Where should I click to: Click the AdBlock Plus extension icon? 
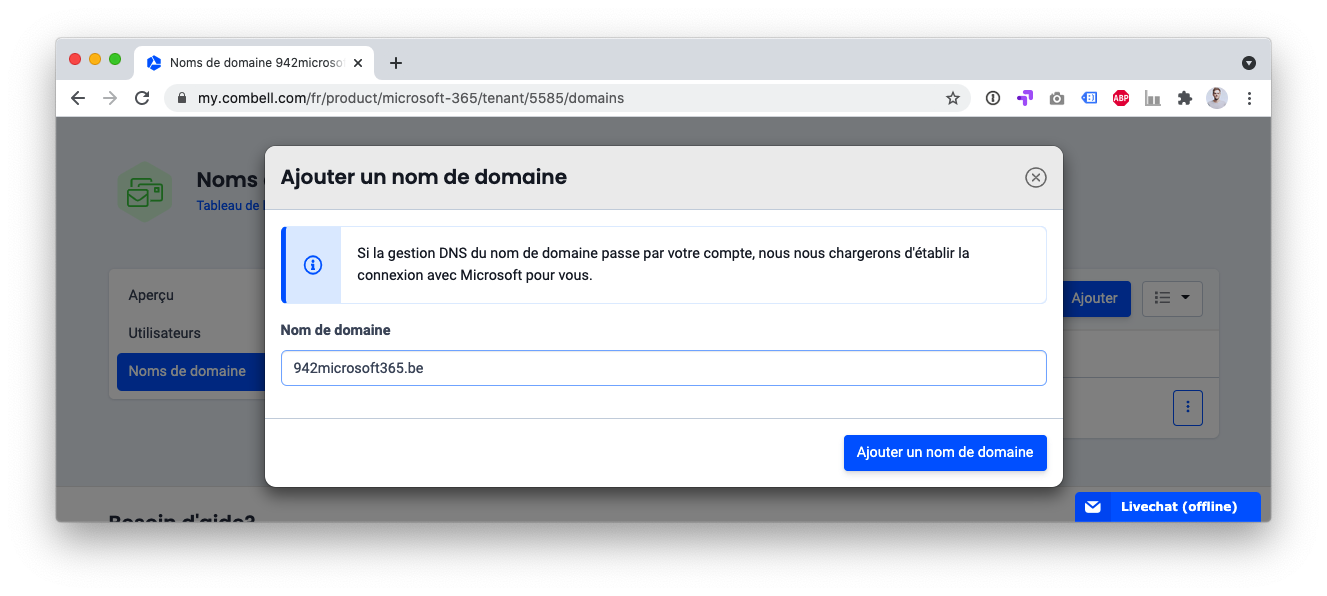click(1121, 98)
